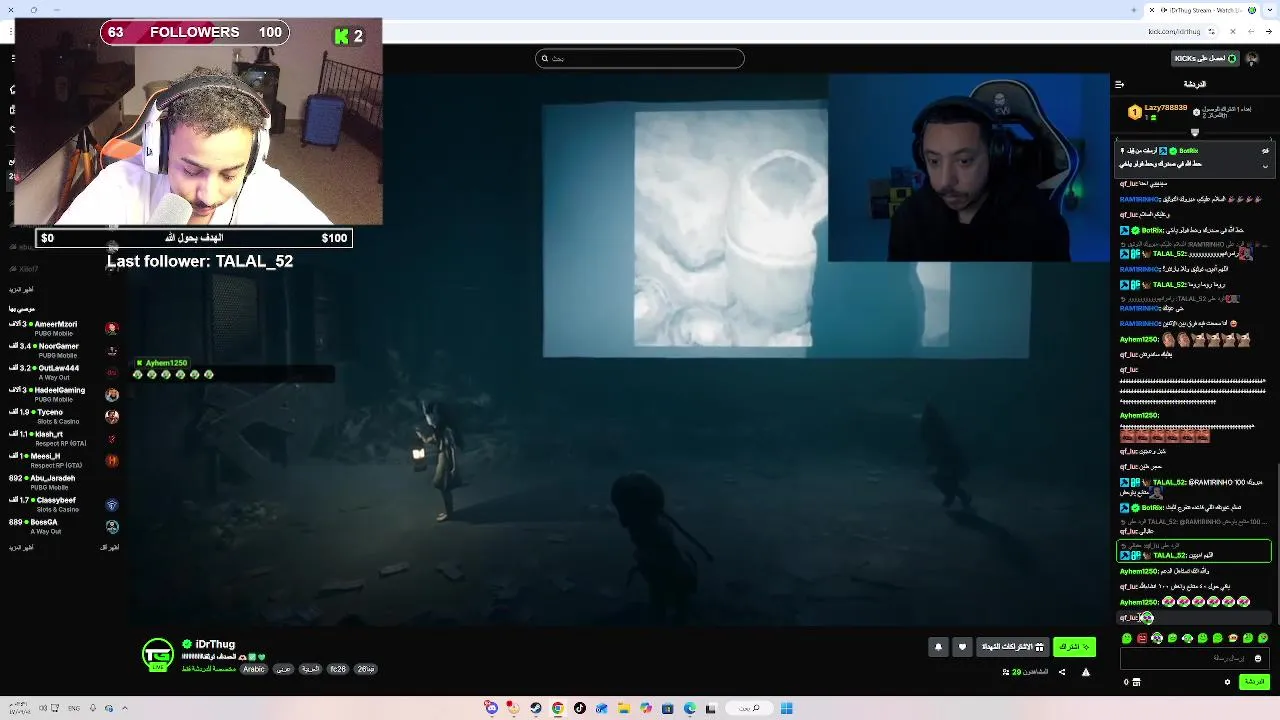Screen dimensions: 1280x720
Task: Click the notification bell icon
Action: (x=938, y=647)
